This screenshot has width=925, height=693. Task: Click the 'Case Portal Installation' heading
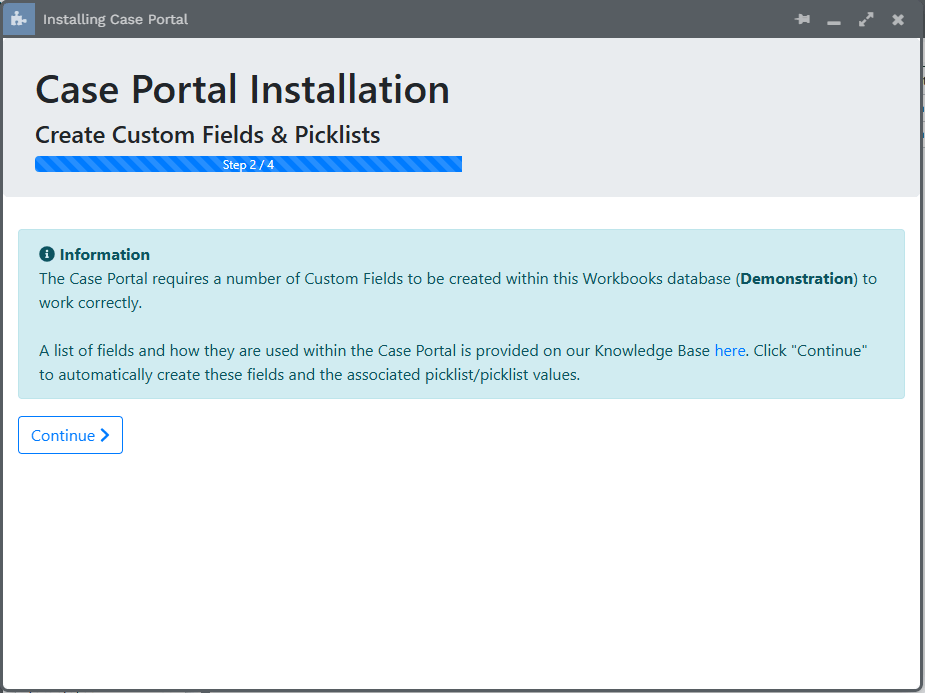[x=242, y=90]
